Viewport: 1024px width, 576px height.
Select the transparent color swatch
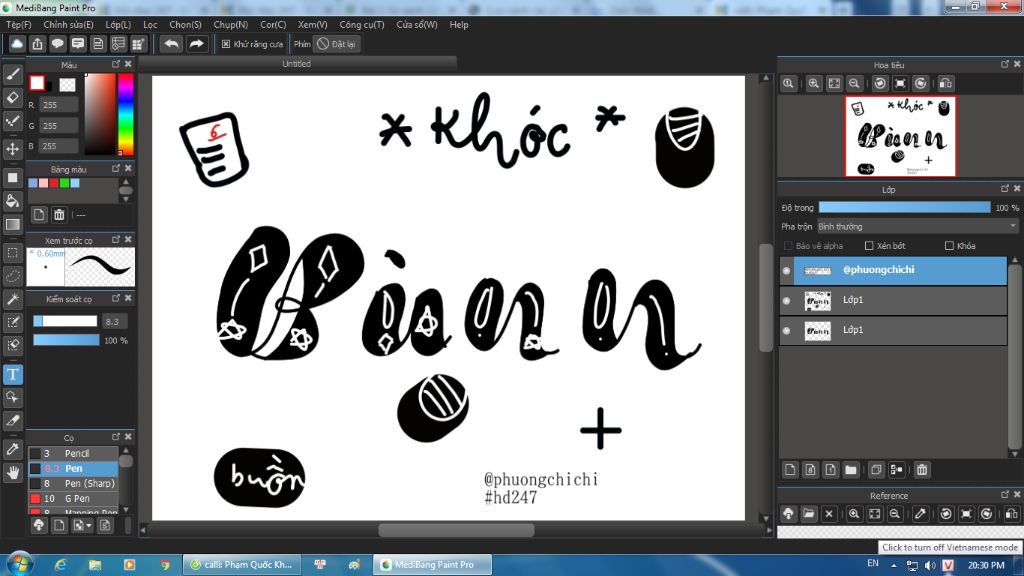pyautogui.click(x=67, y=84)
